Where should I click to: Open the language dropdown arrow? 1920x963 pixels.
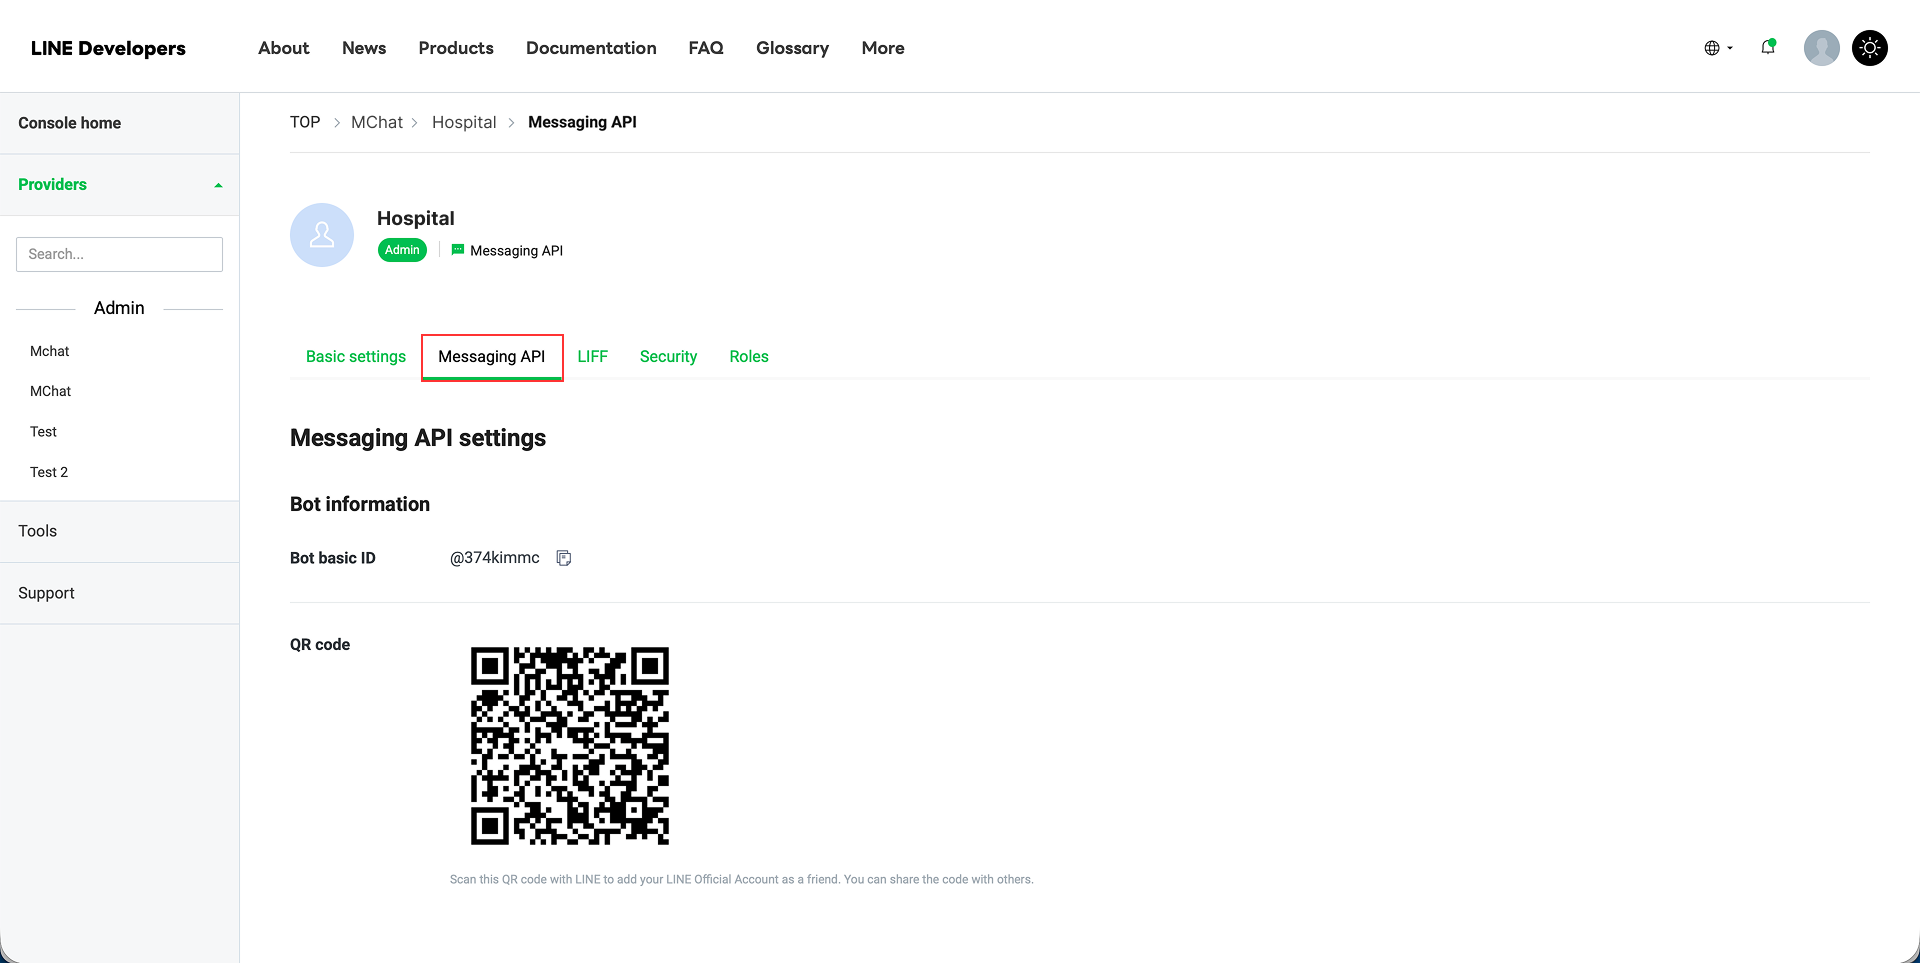click(x=1728, y=47)
